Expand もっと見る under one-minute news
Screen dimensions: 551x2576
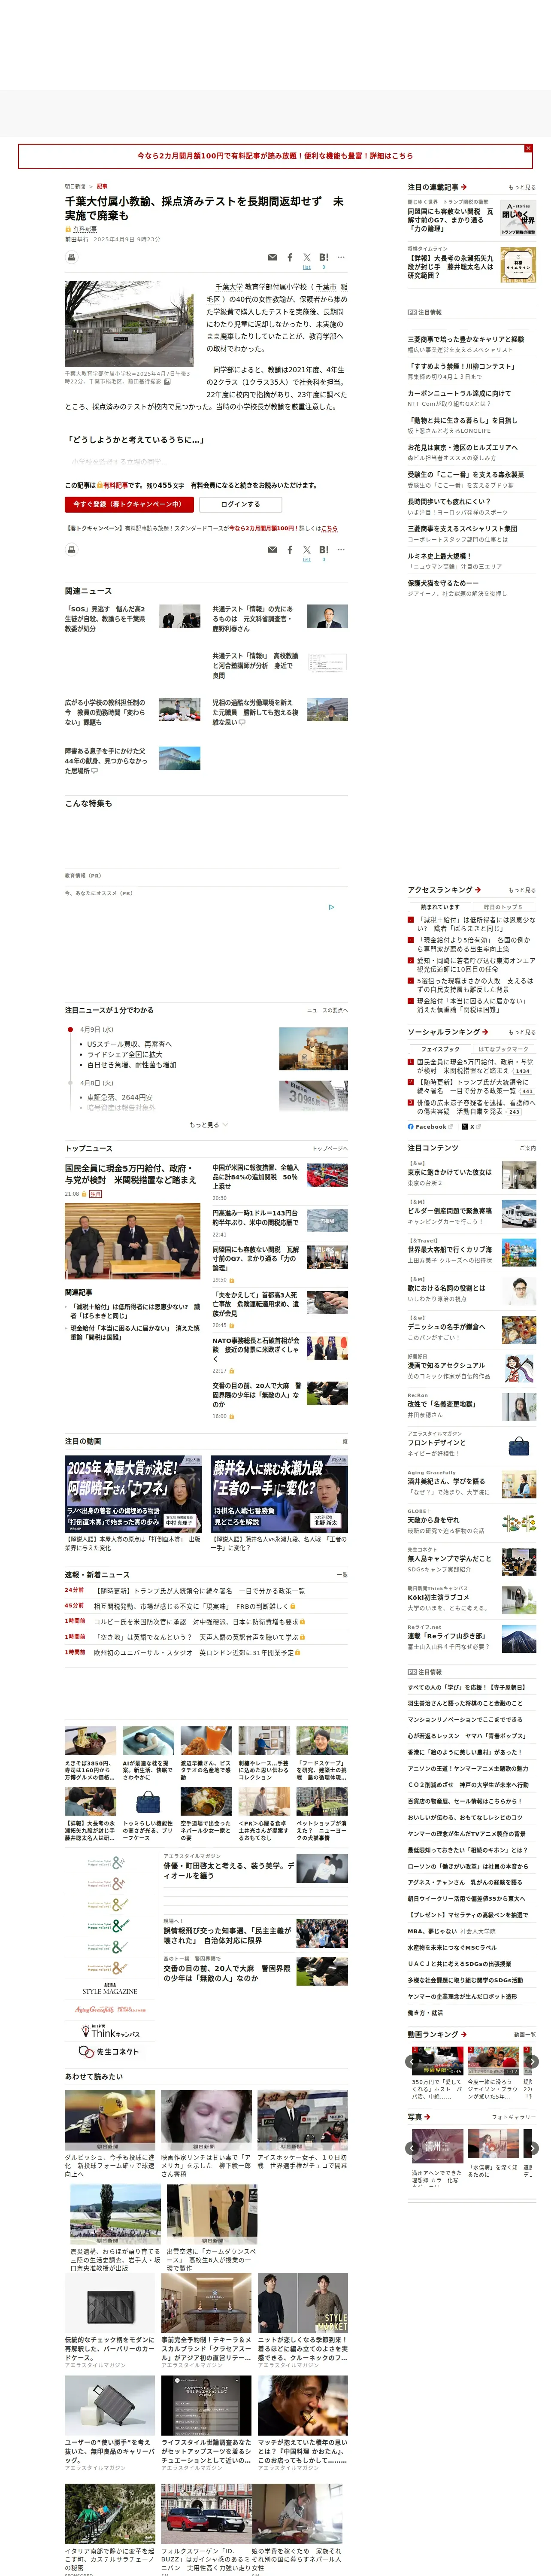point(208,1124)
